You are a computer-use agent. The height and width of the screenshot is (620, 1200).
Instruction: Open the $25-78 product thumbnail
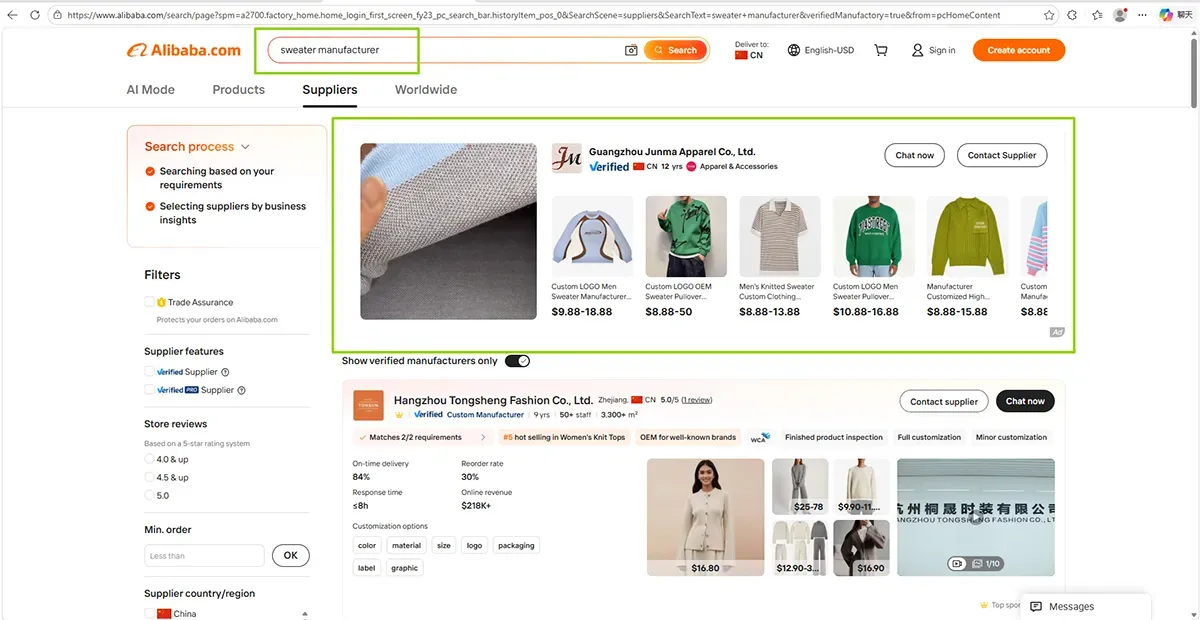[x=800, y=486]
